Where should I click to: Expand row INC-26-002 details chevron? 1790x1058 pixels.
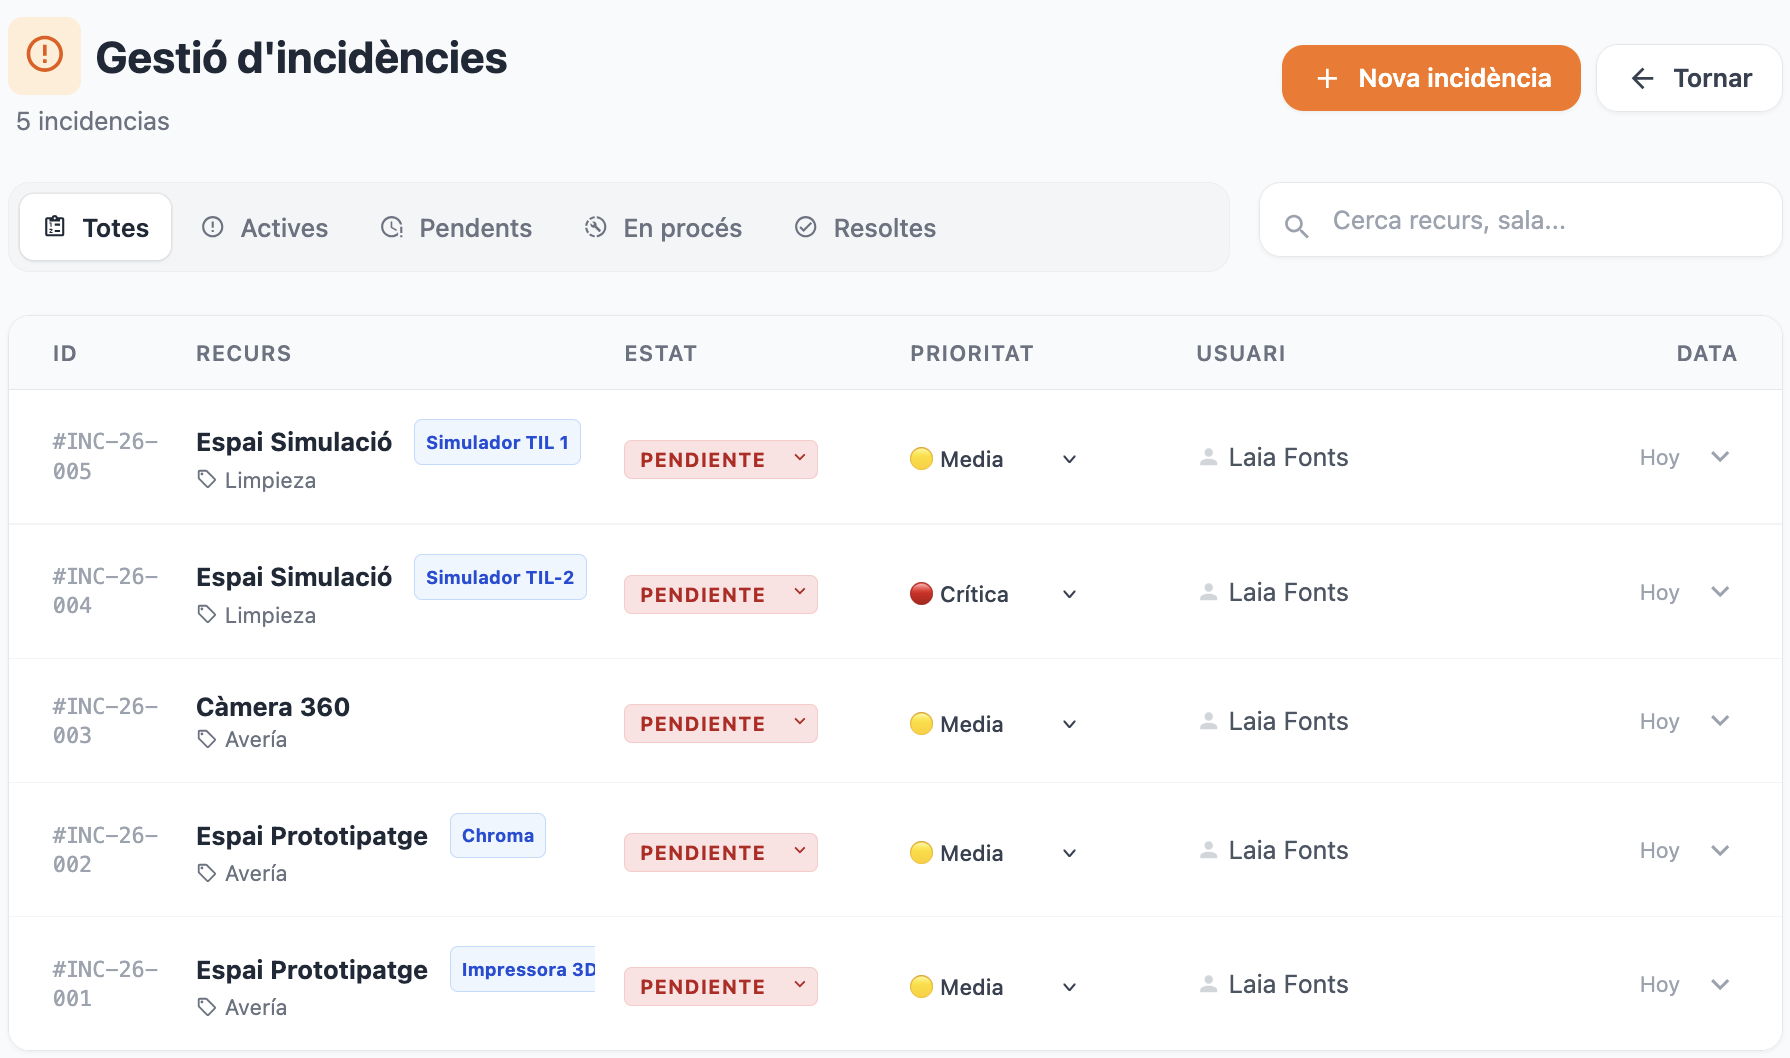pos(1720,851)
